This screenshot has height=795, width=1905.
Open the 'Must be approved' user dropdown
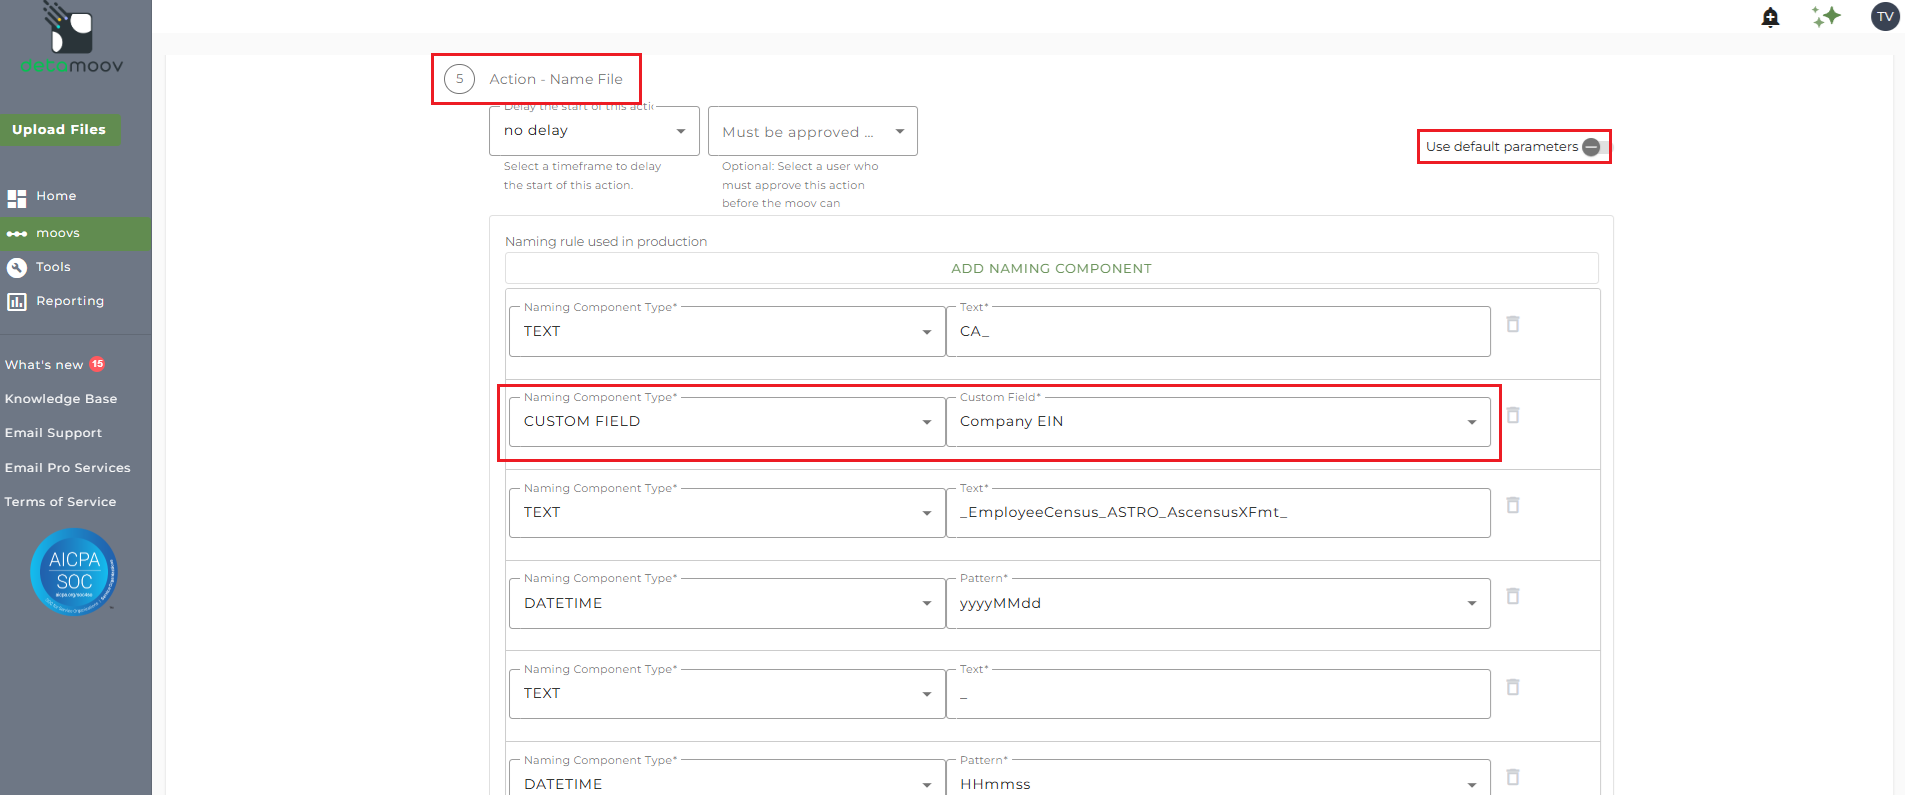tap(812, 131)
